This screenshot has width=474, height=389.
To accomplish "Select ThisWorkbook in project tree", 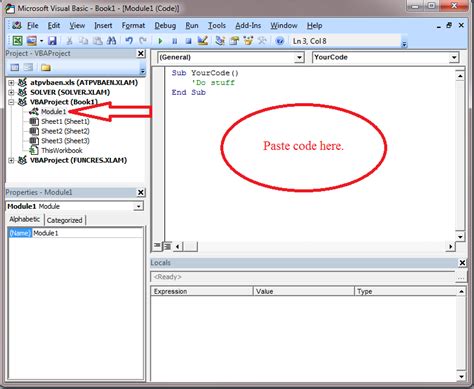I will [62, 150].
